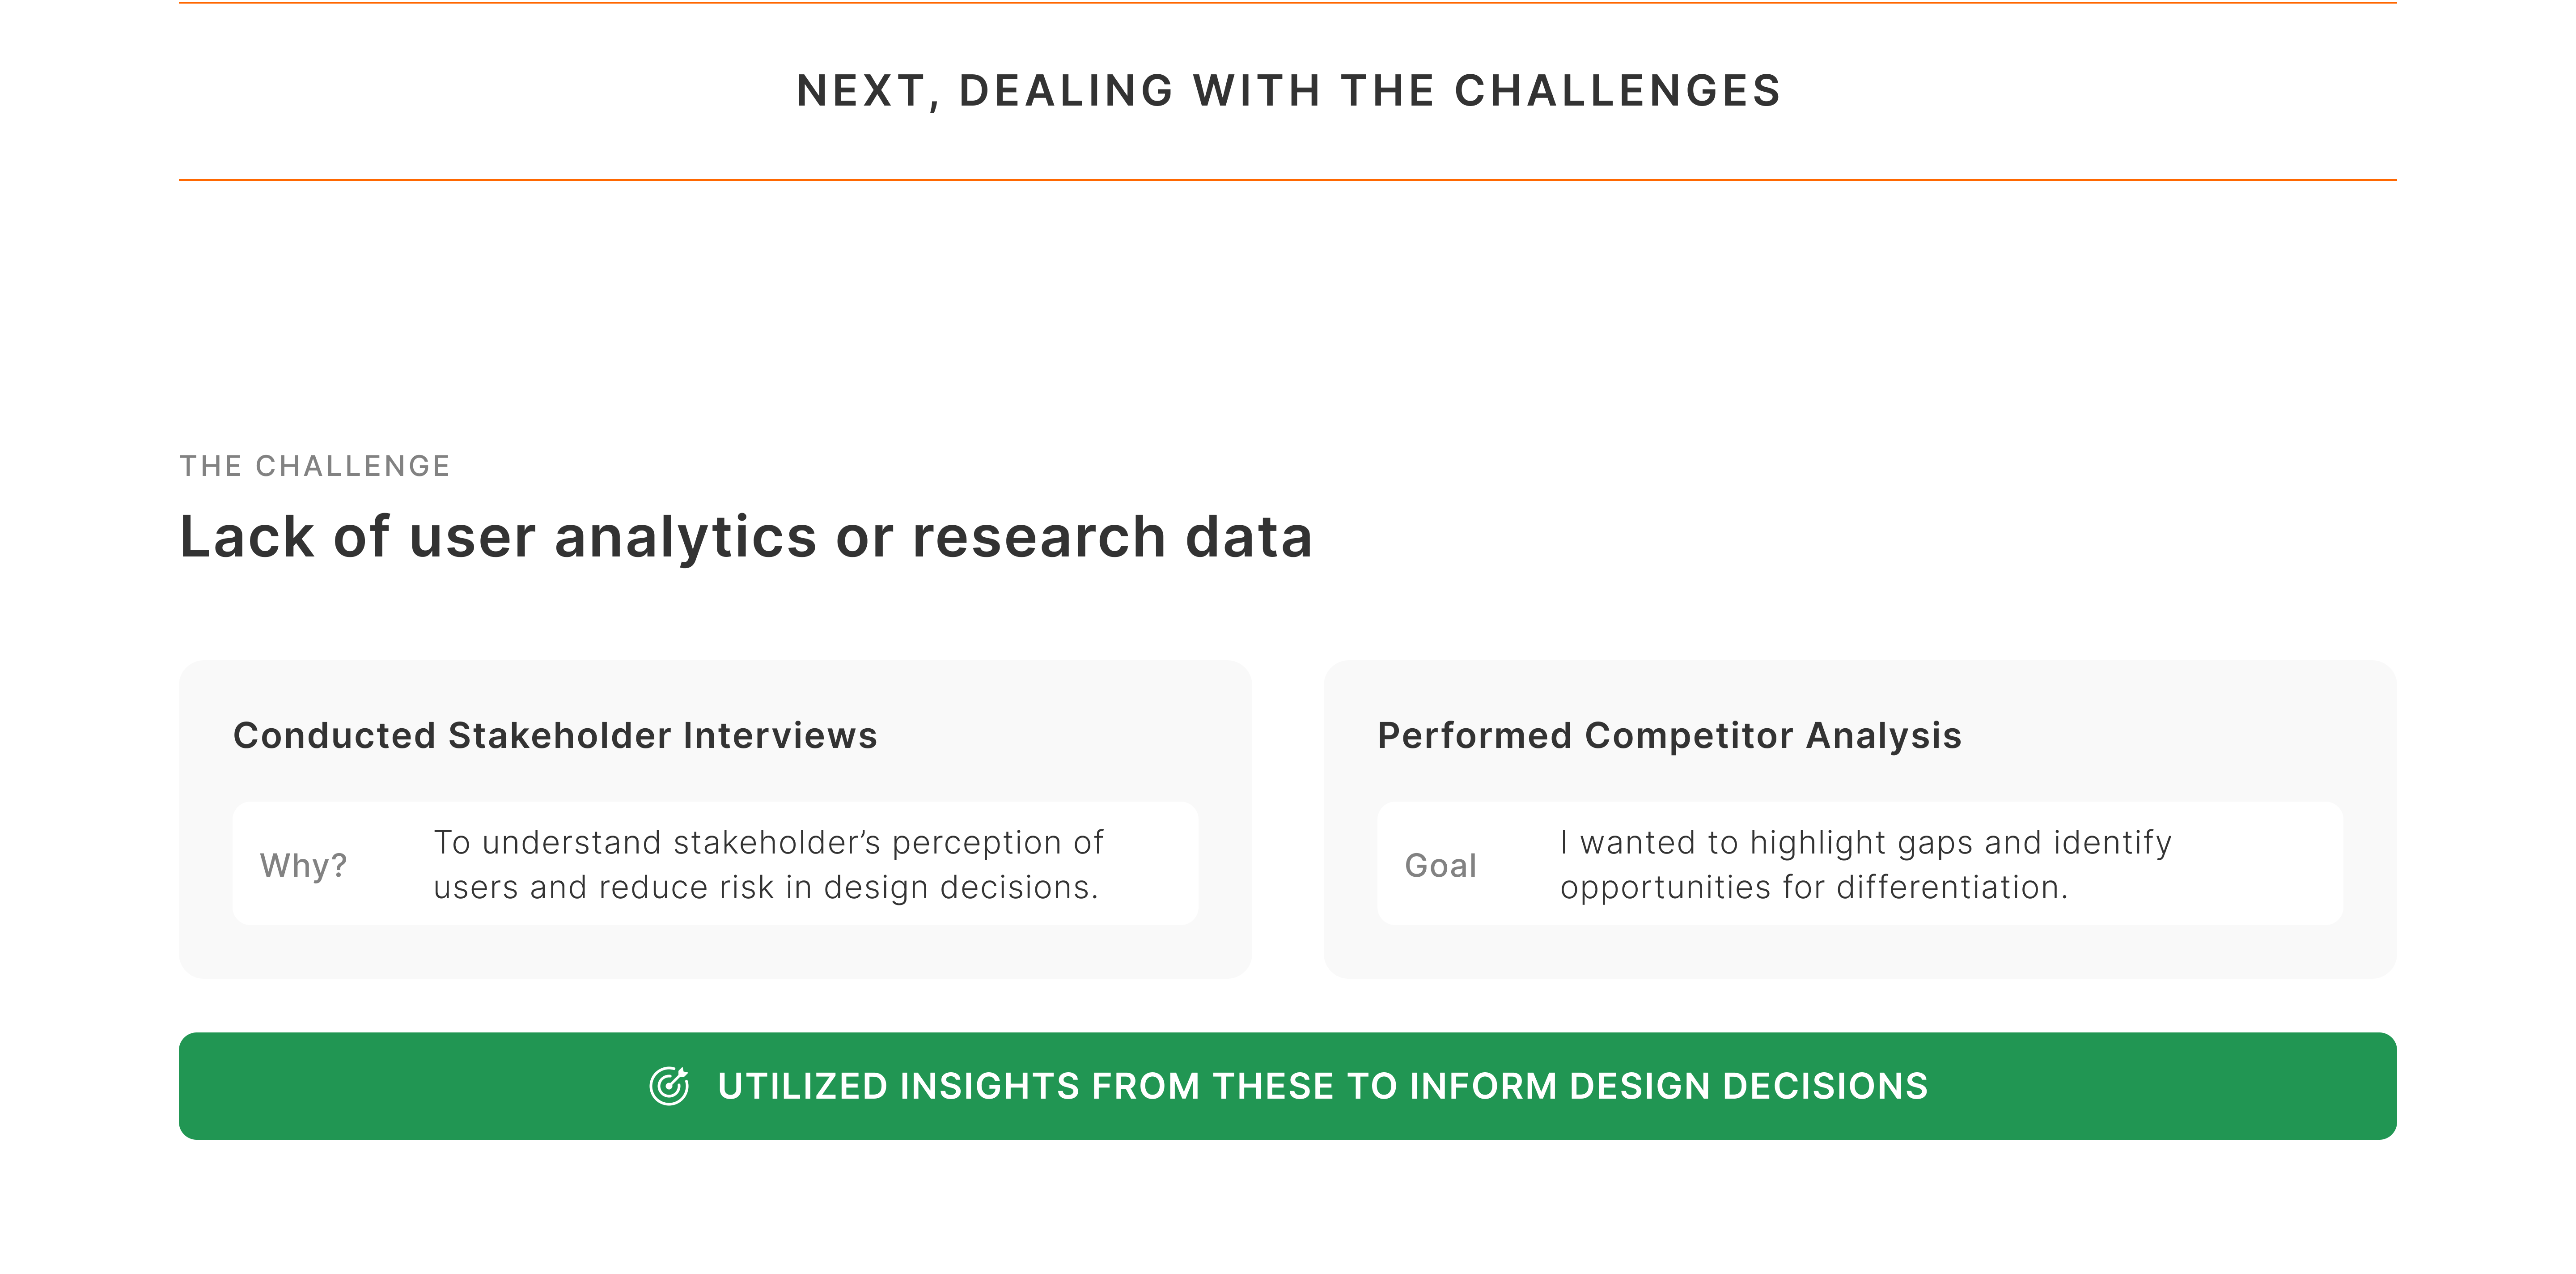Click the 'Why?' label

pos(303,865)
